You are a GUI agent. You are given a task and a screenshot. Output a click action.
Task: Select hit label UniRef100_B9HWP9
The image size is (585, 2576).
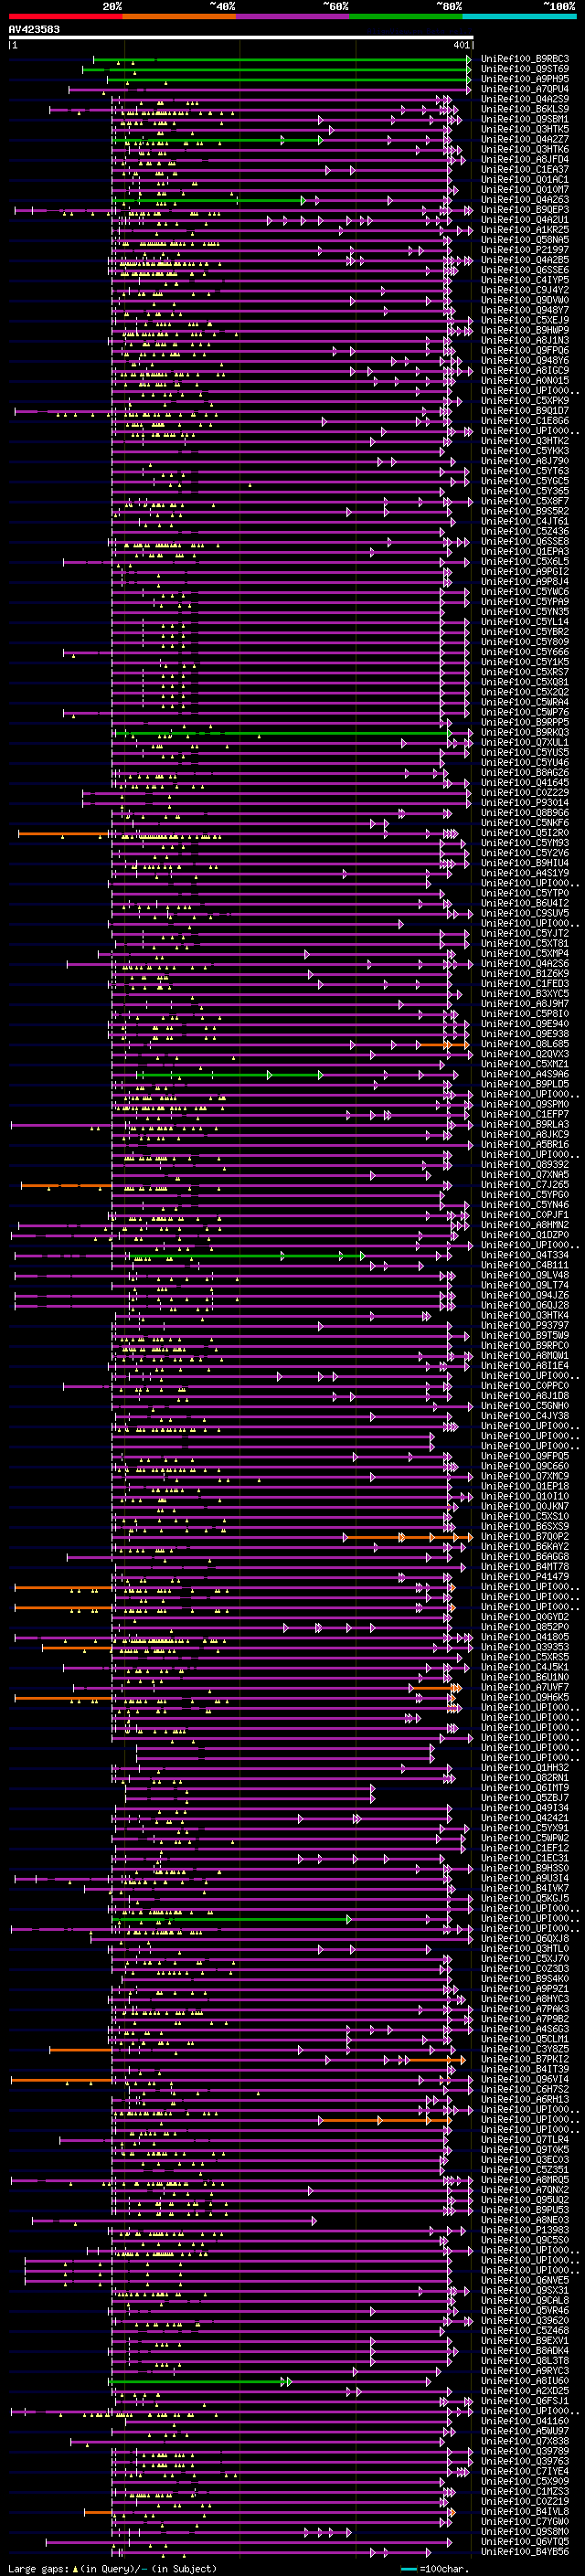525,330
